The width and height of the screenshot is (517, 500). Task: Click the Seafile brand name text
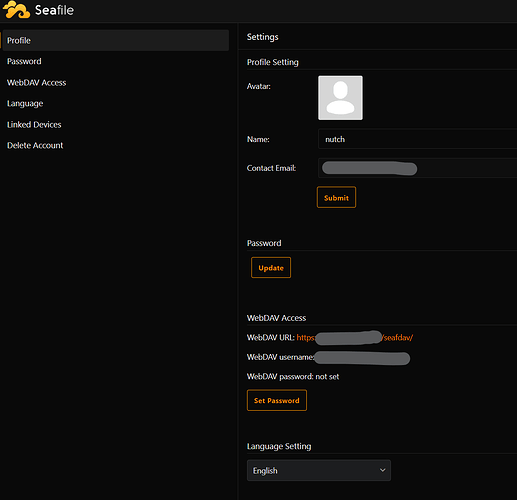[x=54, y=10]
